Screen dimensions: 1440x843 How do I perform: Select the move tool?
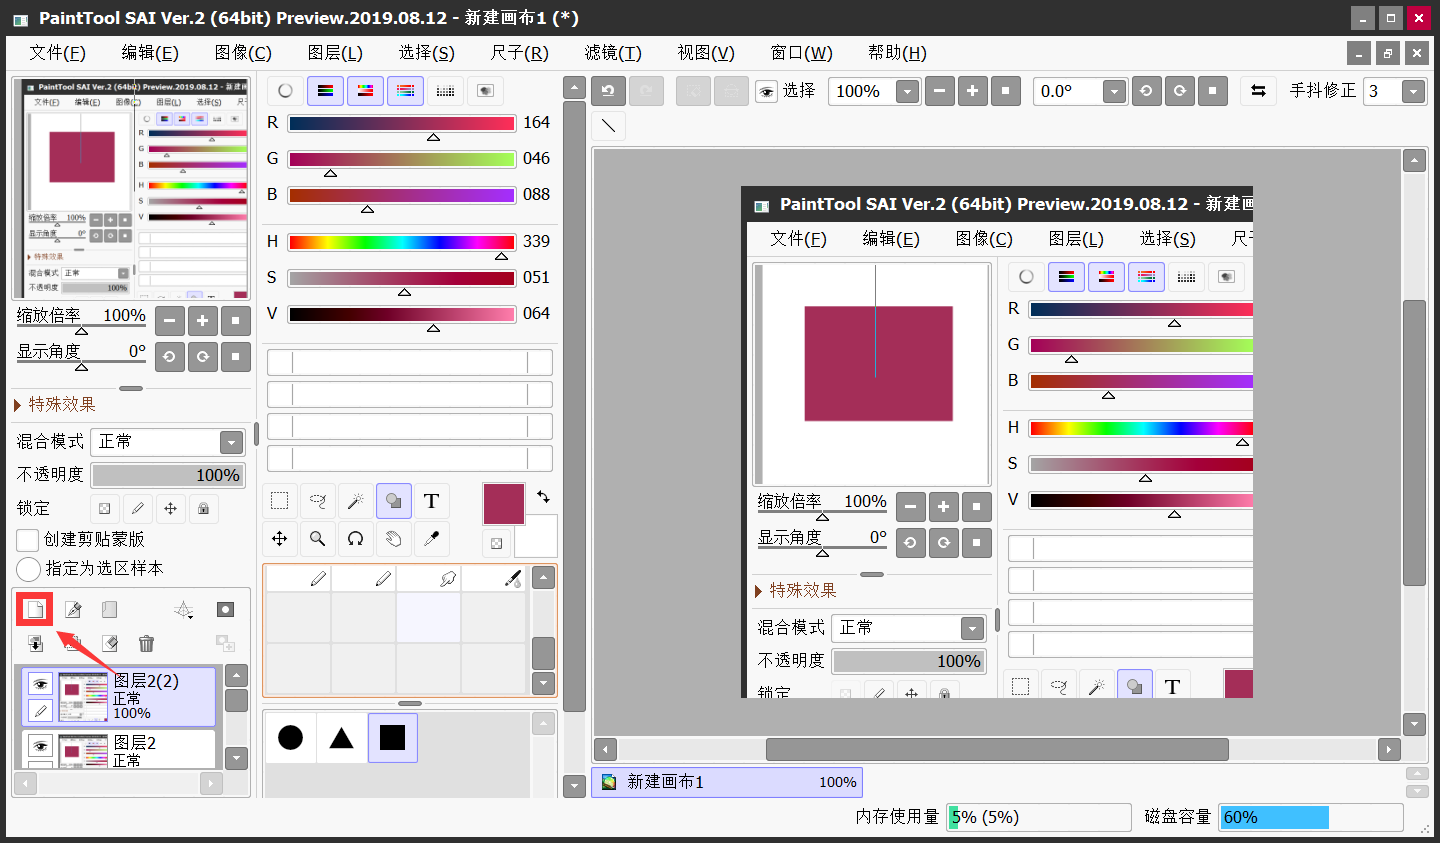click(280, 539)
